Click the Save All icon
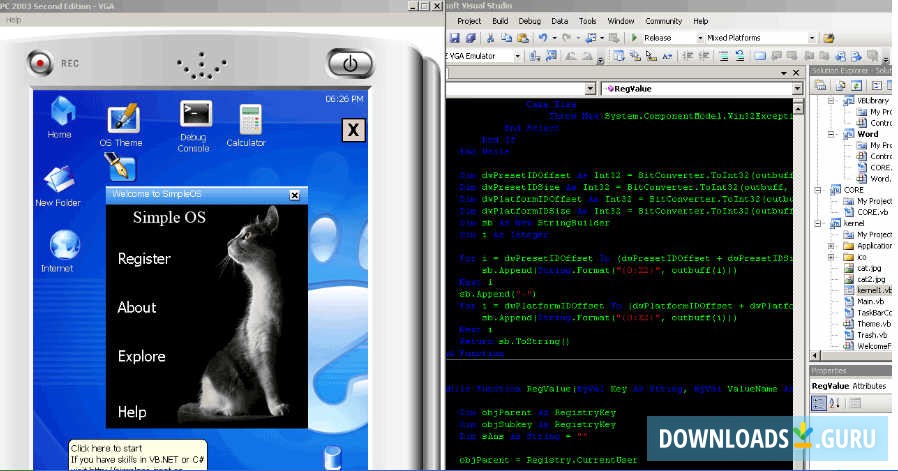Screen dimensions: 898x471 (x=471, y=38)
